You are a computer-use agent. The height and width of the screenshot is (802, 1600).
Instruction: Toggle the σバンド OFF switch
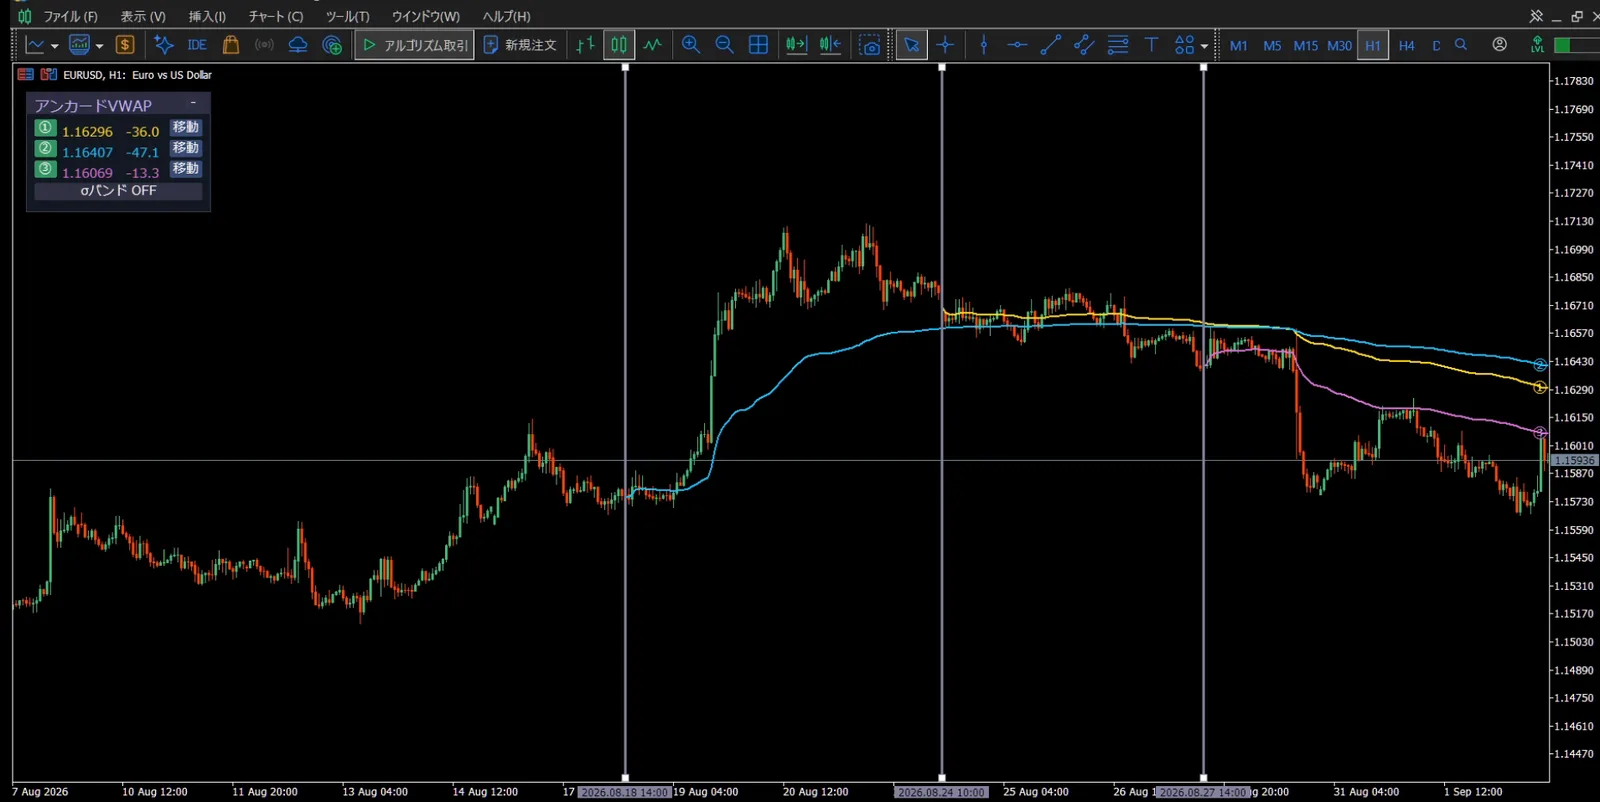tap(118, 191)
